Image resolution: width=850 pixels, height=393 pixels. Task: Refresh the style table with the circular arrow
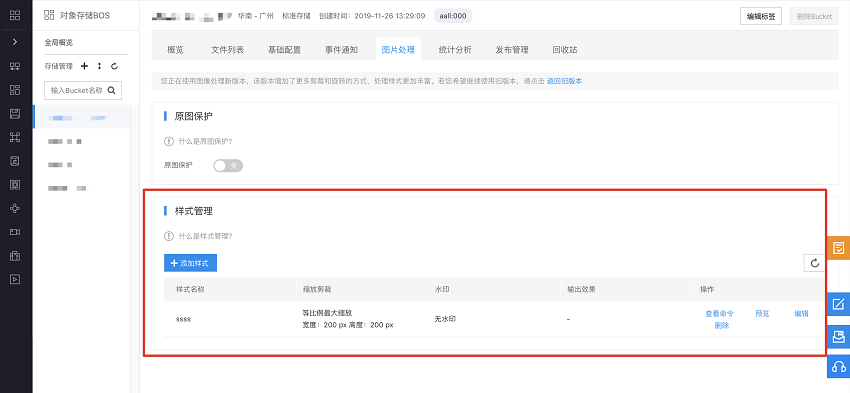tap(814, 263)
